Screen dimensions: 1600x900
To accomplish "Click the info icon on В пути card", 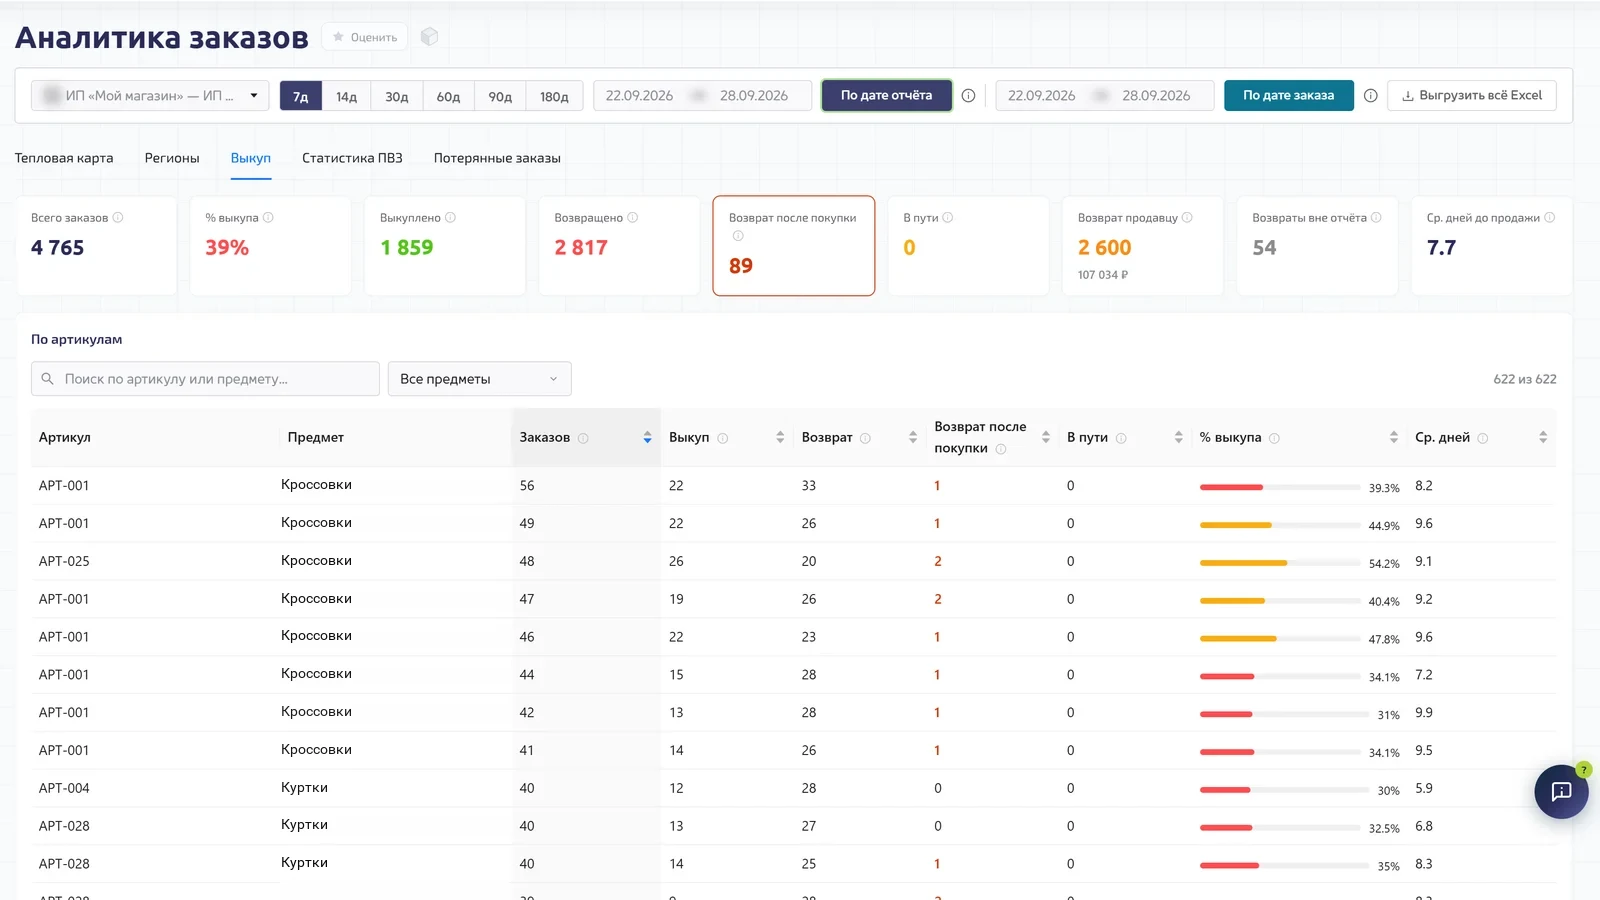I will 948,218.
